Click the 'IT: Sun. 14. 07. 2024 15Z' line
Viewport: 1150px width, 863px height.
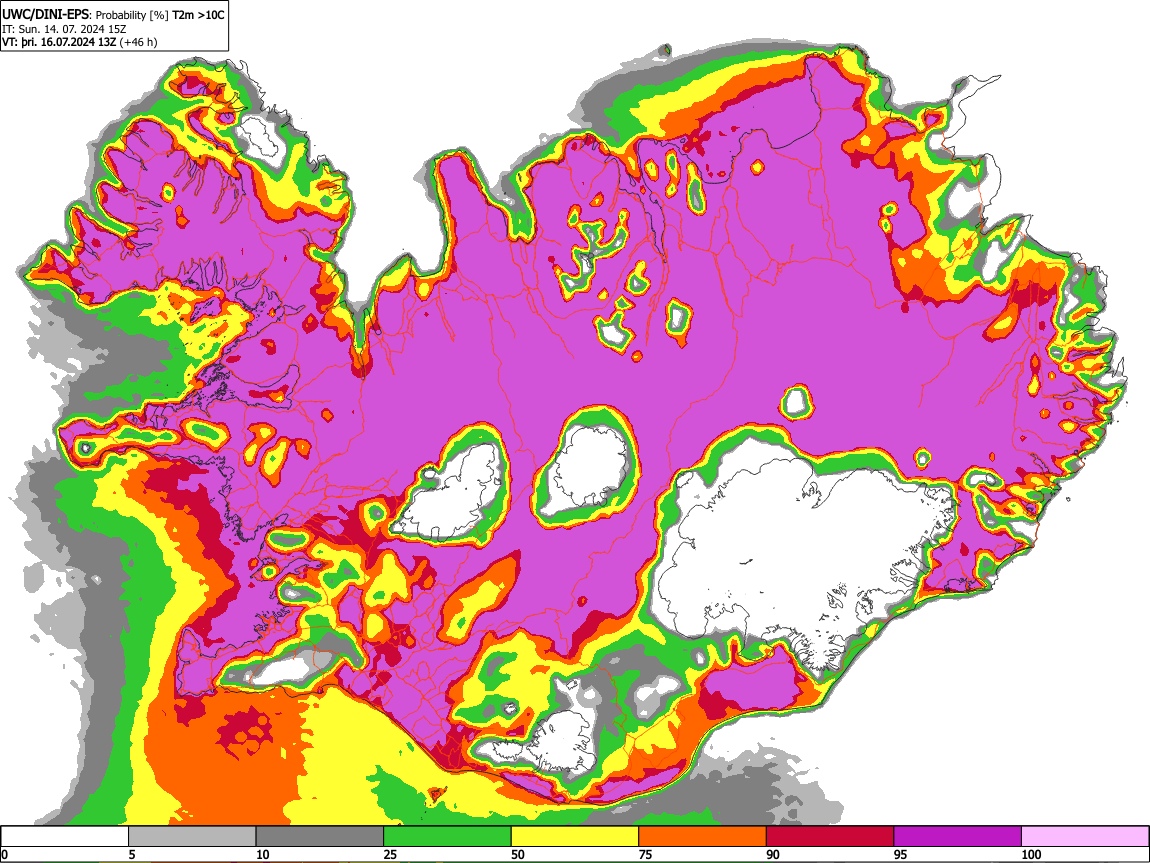[65, 29]
